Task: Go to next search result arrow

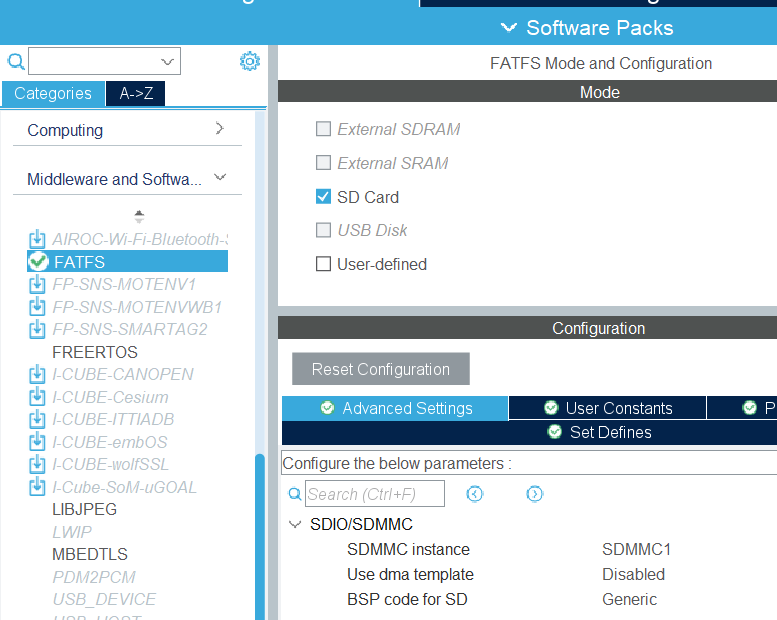Action: click(534, 494)
